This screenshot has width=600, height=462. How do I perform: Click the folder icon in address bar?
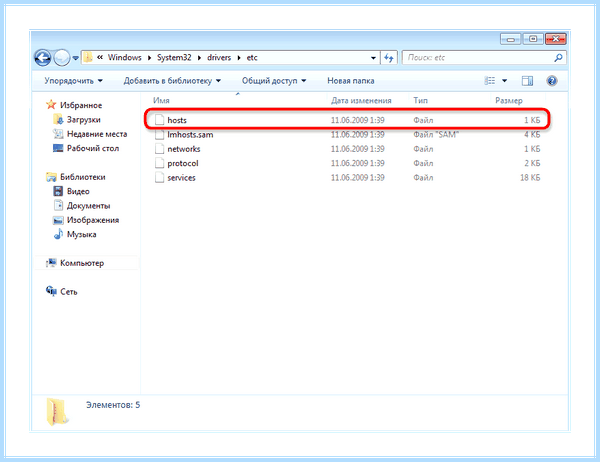[88, 57]
